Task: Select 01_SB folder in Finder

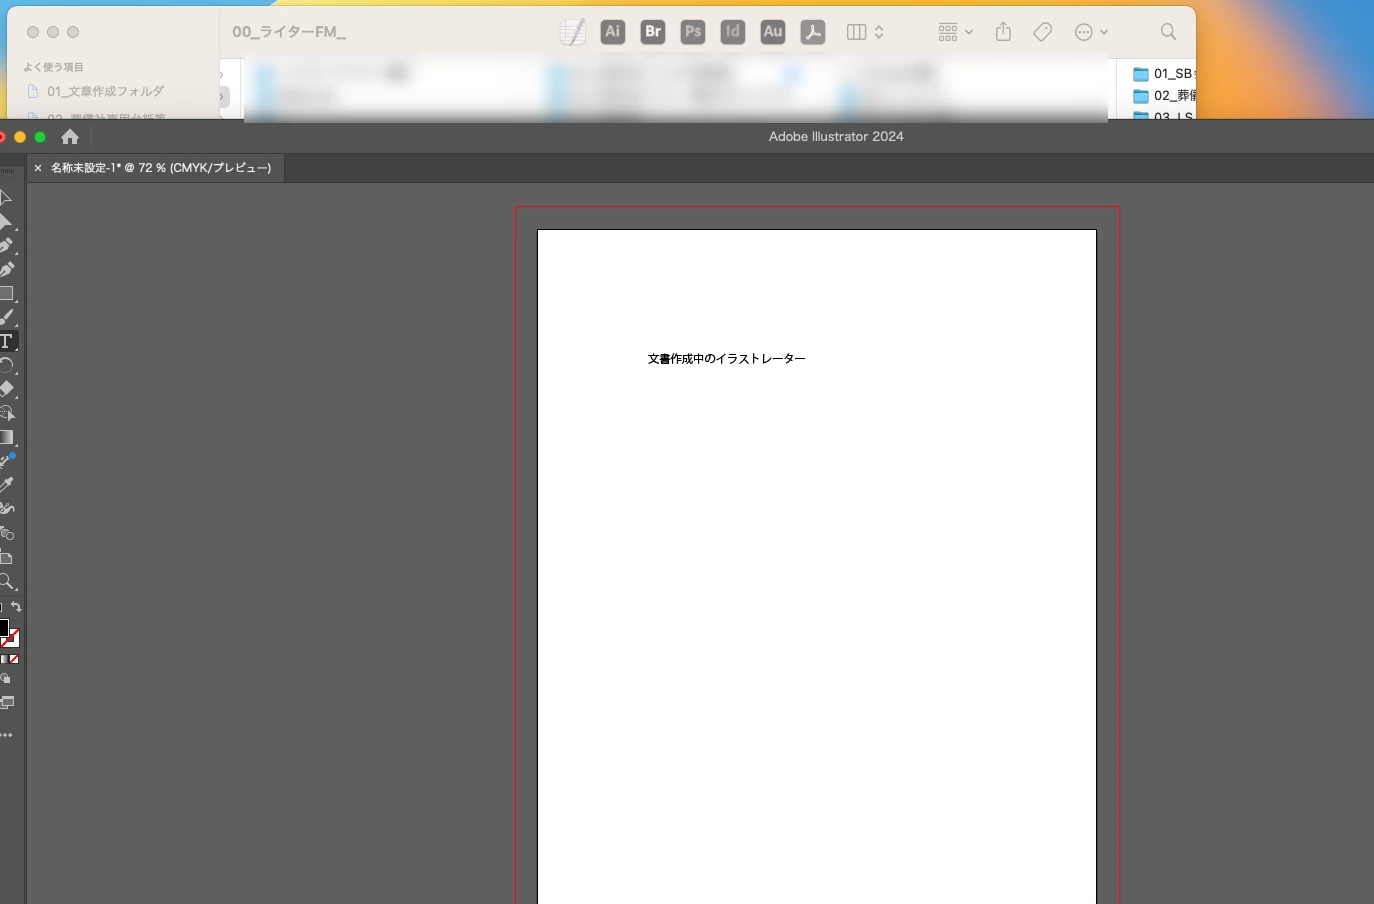Action: point(1163,74)
